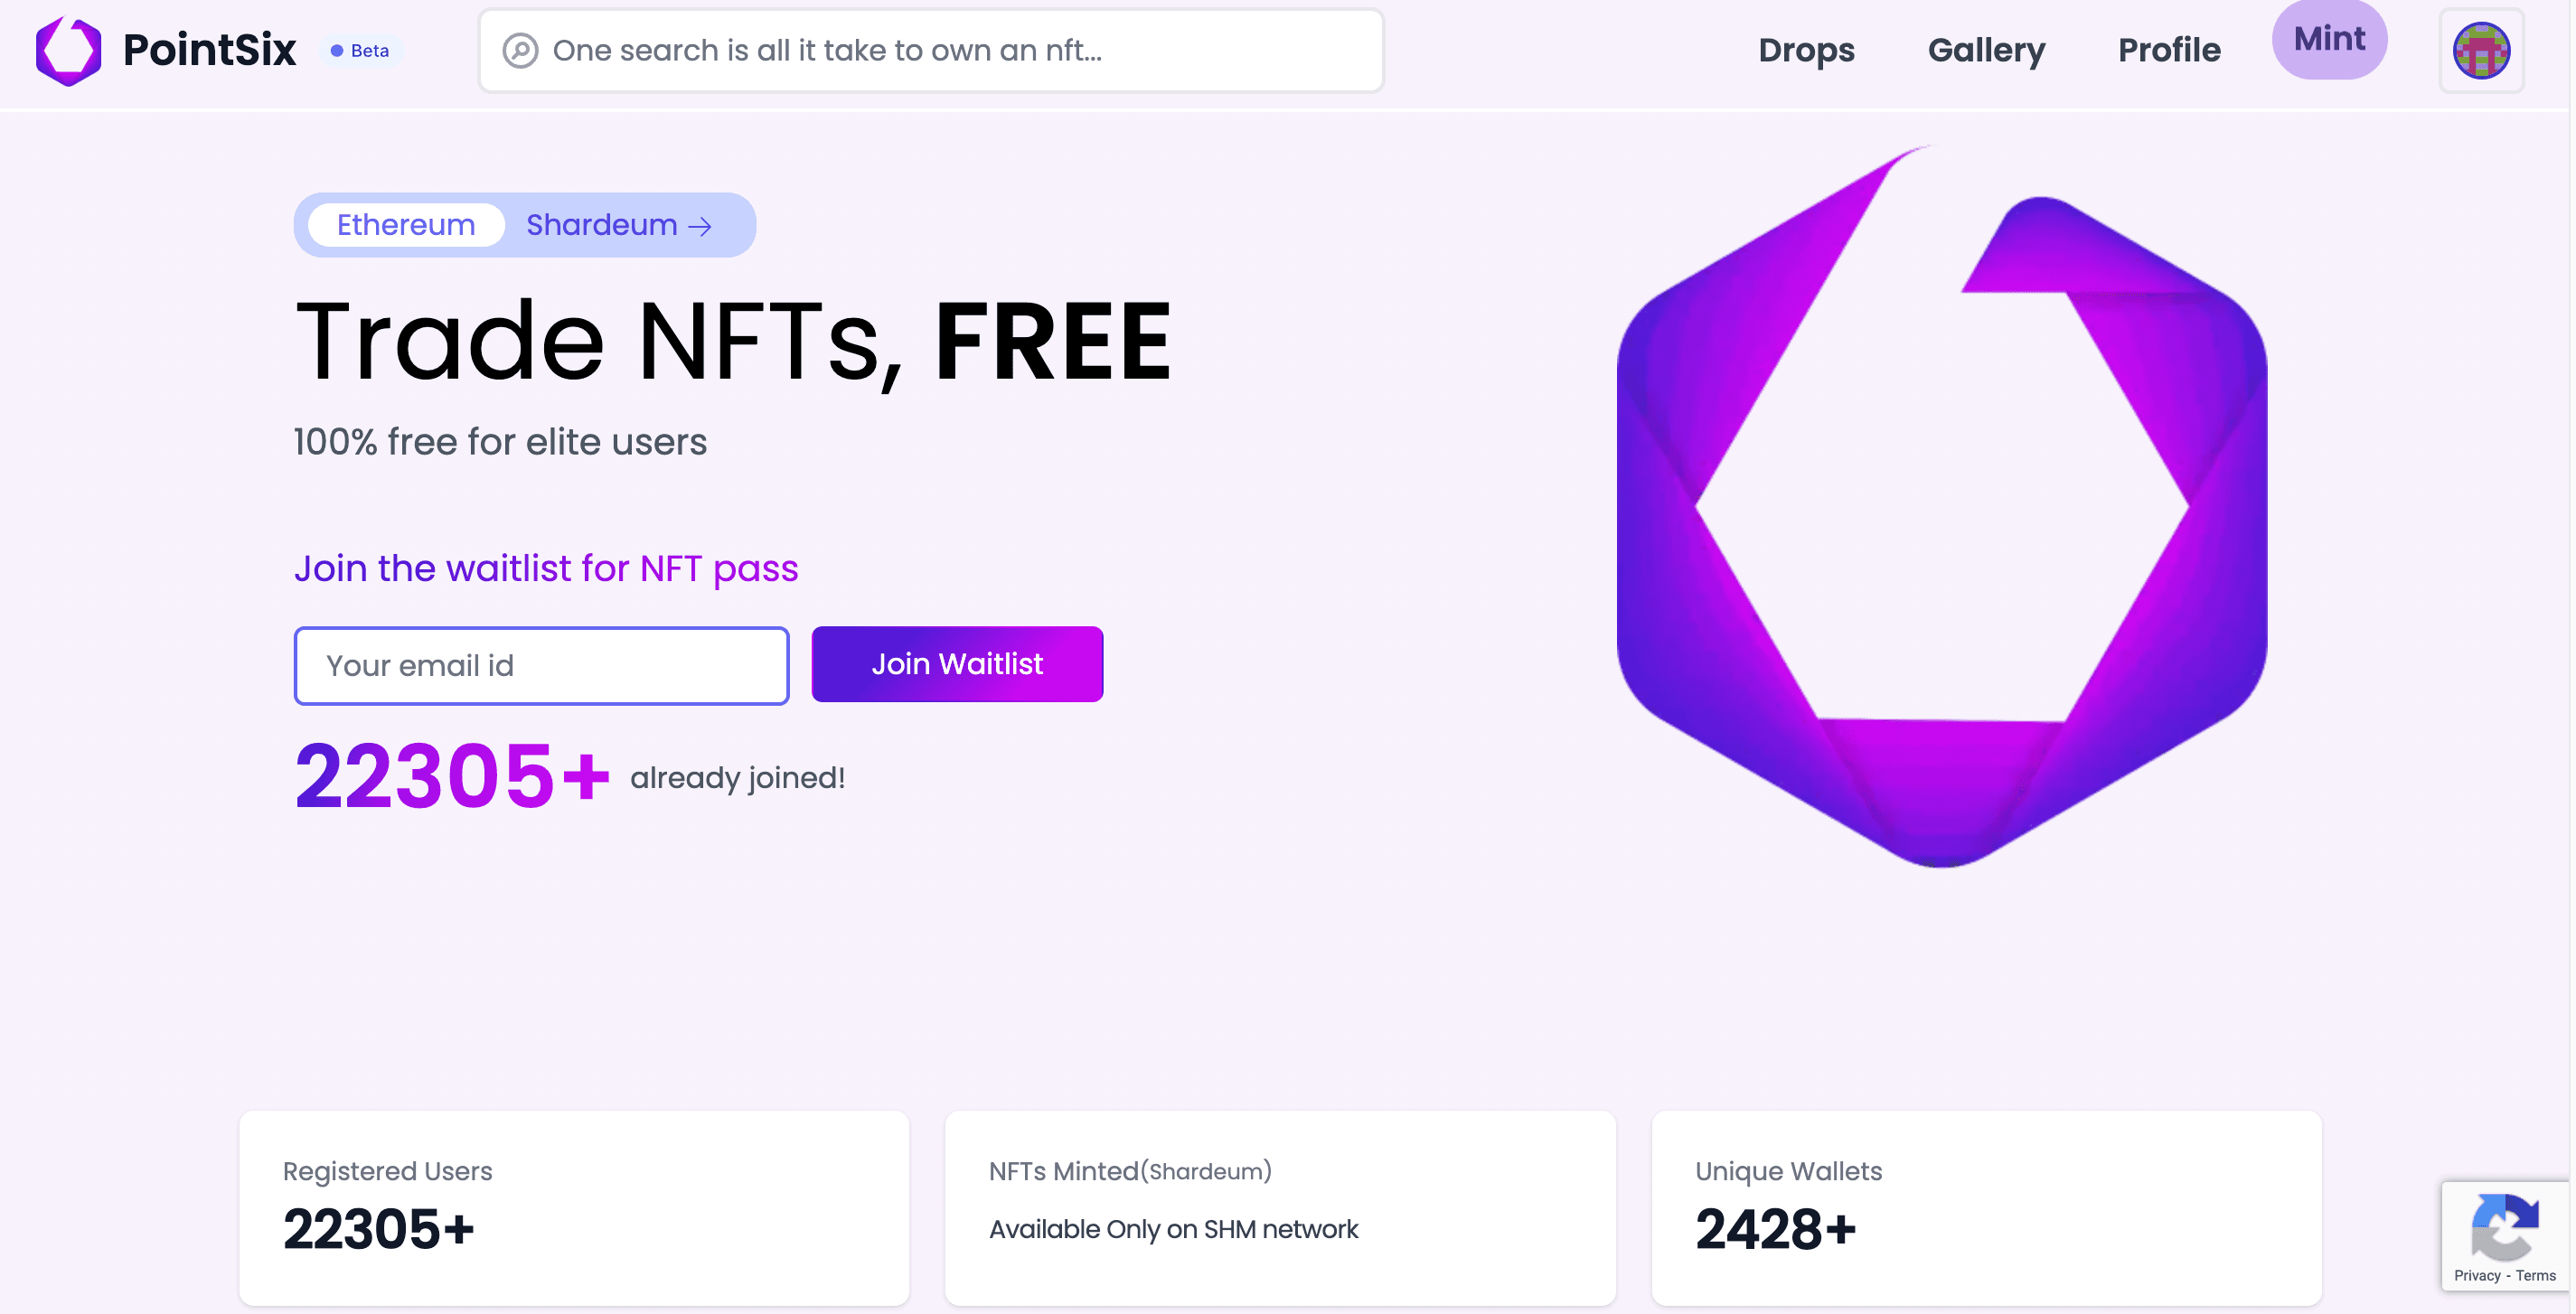Open the Drops menu item
This screenshot has width=2576, height=1314.
pos(1806,50)
